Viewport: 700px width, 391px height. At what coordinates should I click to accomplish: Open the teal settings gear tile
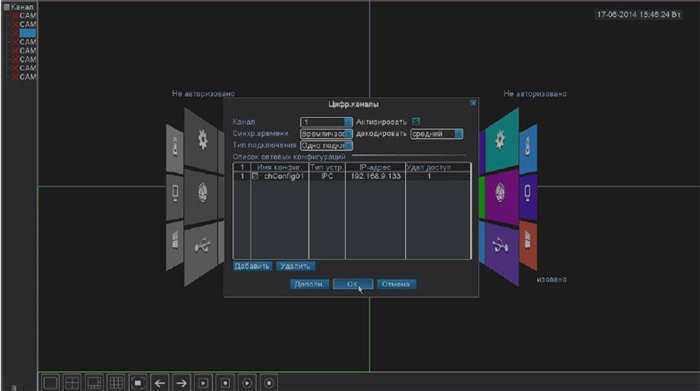(x=501, y=141)
